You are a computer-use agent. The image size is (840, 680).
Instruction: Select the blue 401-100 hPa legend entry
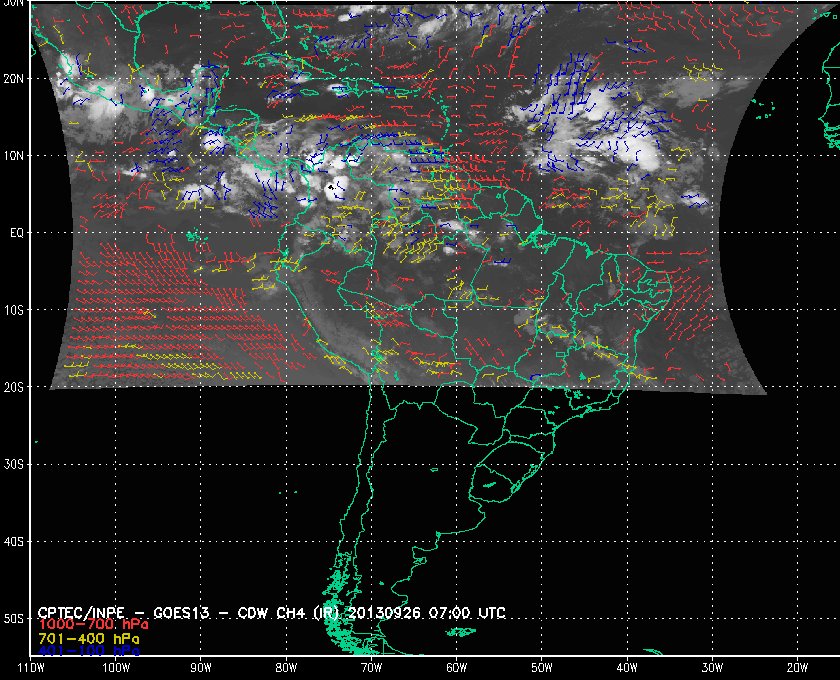click(x=88, y=651)
